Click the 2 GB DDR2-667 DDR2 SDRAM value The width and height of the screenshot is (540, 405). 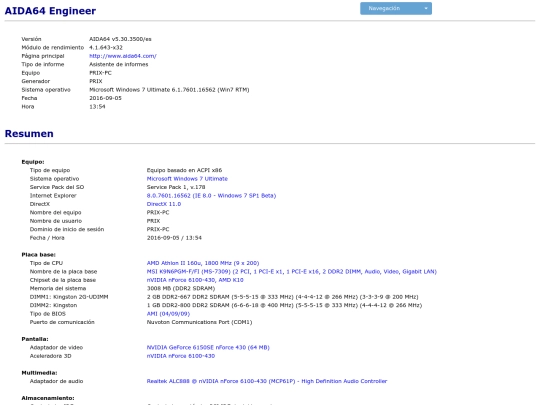pyautogui.click(x=282, y=297)
